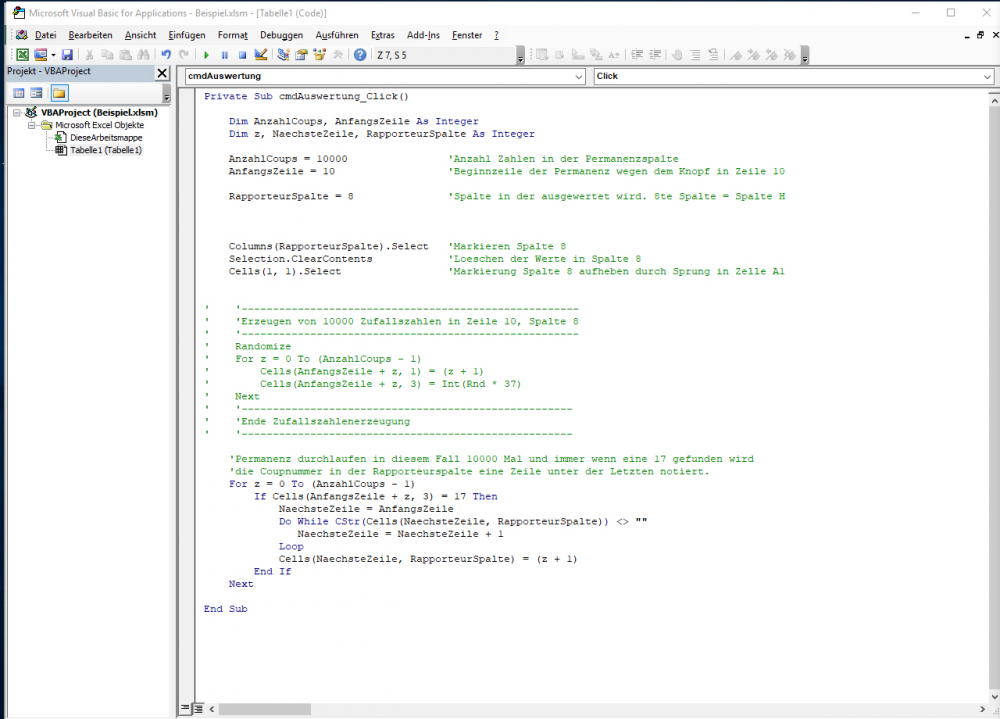Toggle Design Mode icon
The width and height of the screenshot is (1000, 719).
(261, 55)
